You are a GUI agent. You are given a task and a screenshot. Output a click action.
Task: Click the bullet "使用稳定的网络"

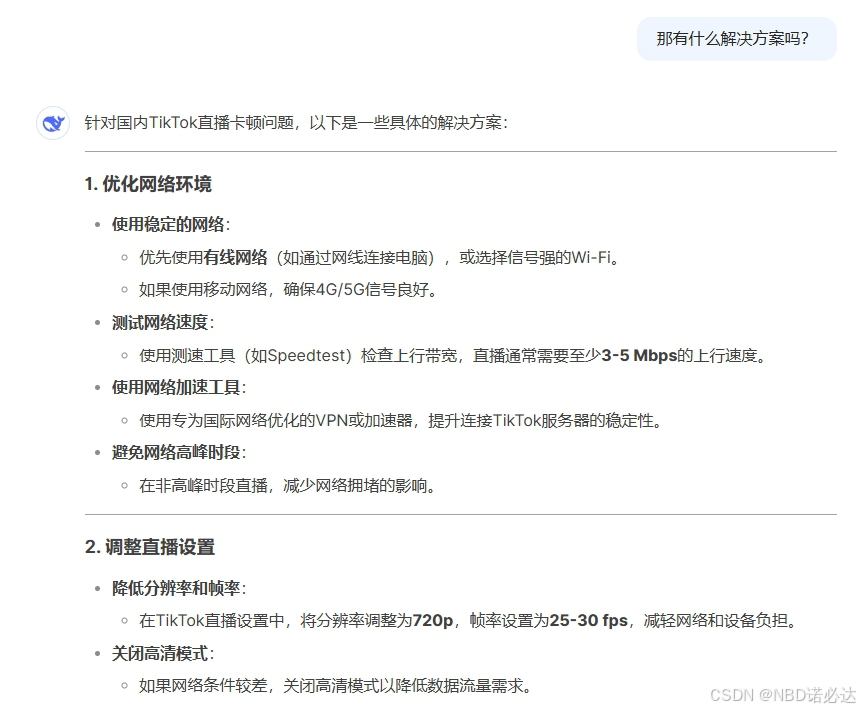(x=171, y=224)
